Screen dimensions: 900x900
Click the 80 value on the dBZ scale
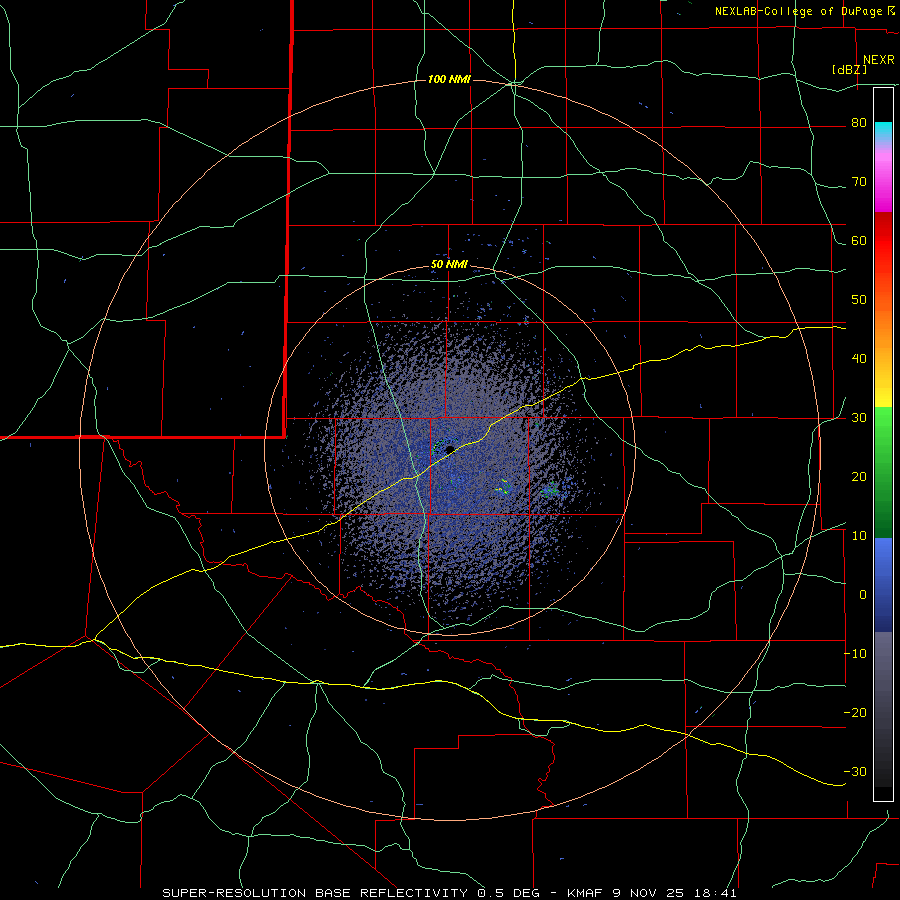[x=859, y=123]
